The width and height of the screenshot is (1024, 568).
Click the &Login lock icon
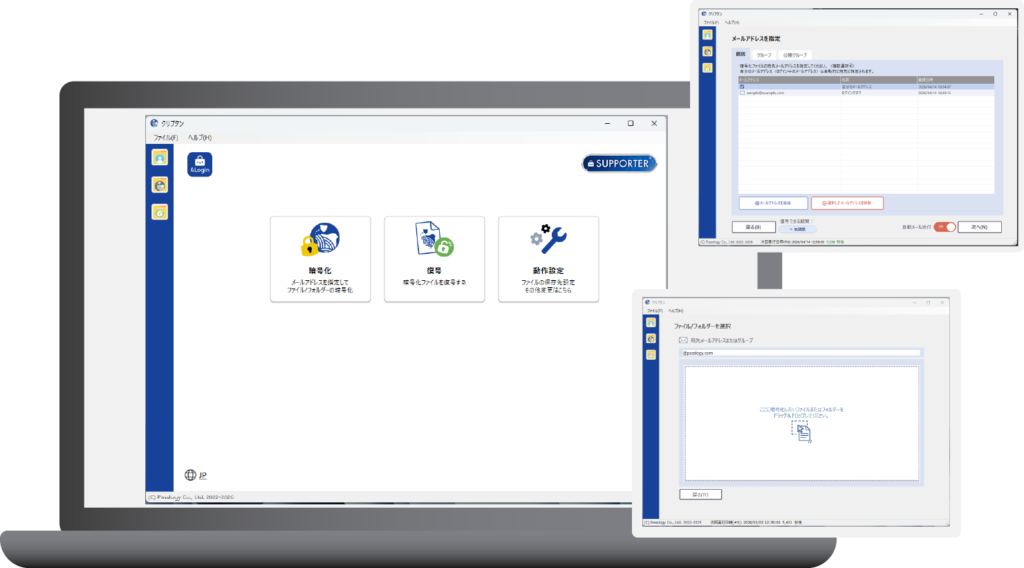tap(199, 164)
